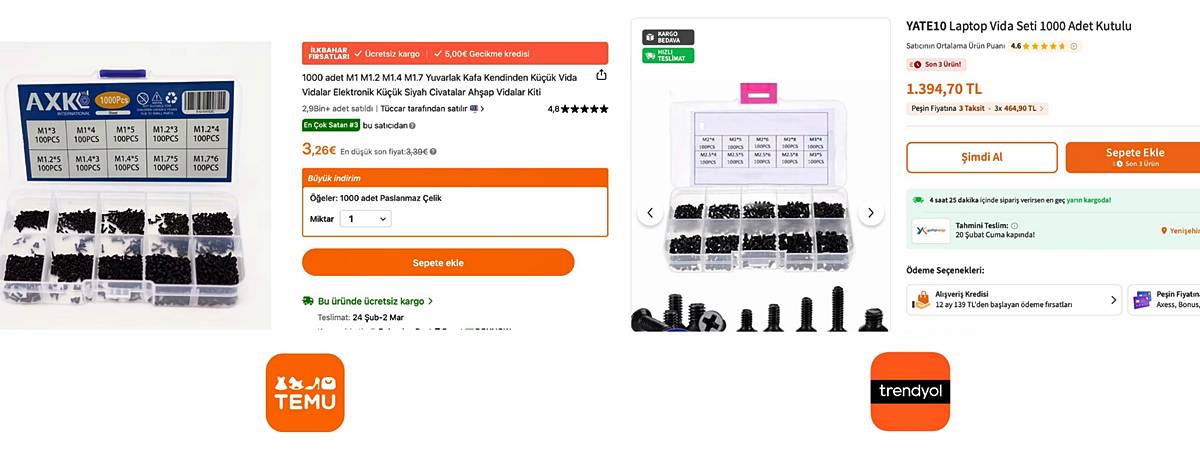Click the help icon next to bu satıcıdan
Screen dimensions: 1200x450
coord(413,126)
